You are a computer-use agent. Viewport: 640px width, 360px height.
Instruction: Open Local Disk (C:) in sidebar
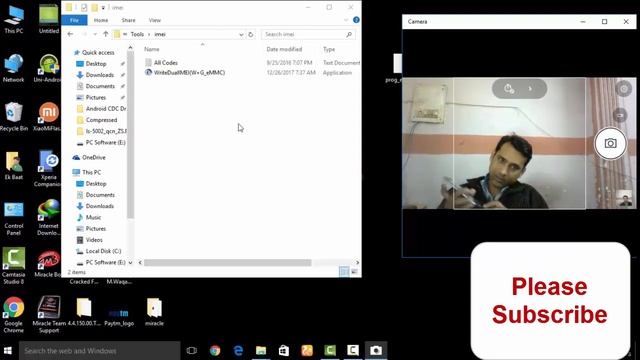103,251
